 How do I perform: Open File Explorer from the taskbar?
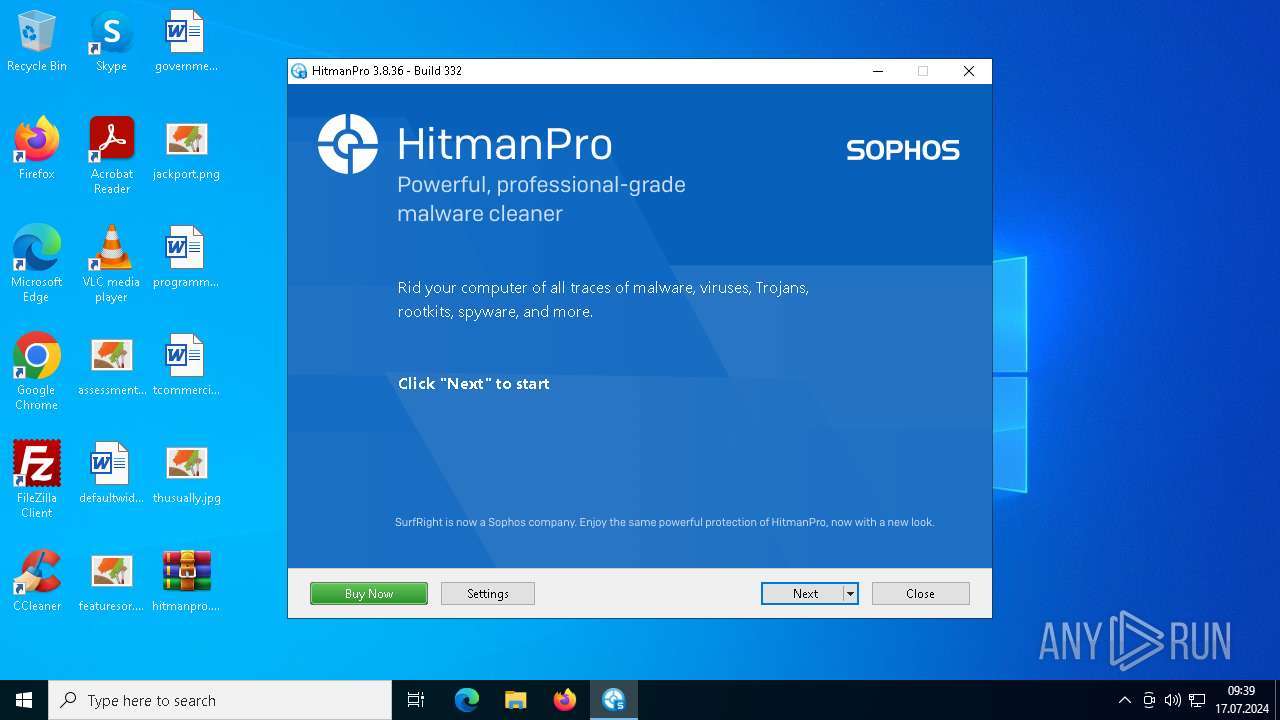click(x=516, y=700)
